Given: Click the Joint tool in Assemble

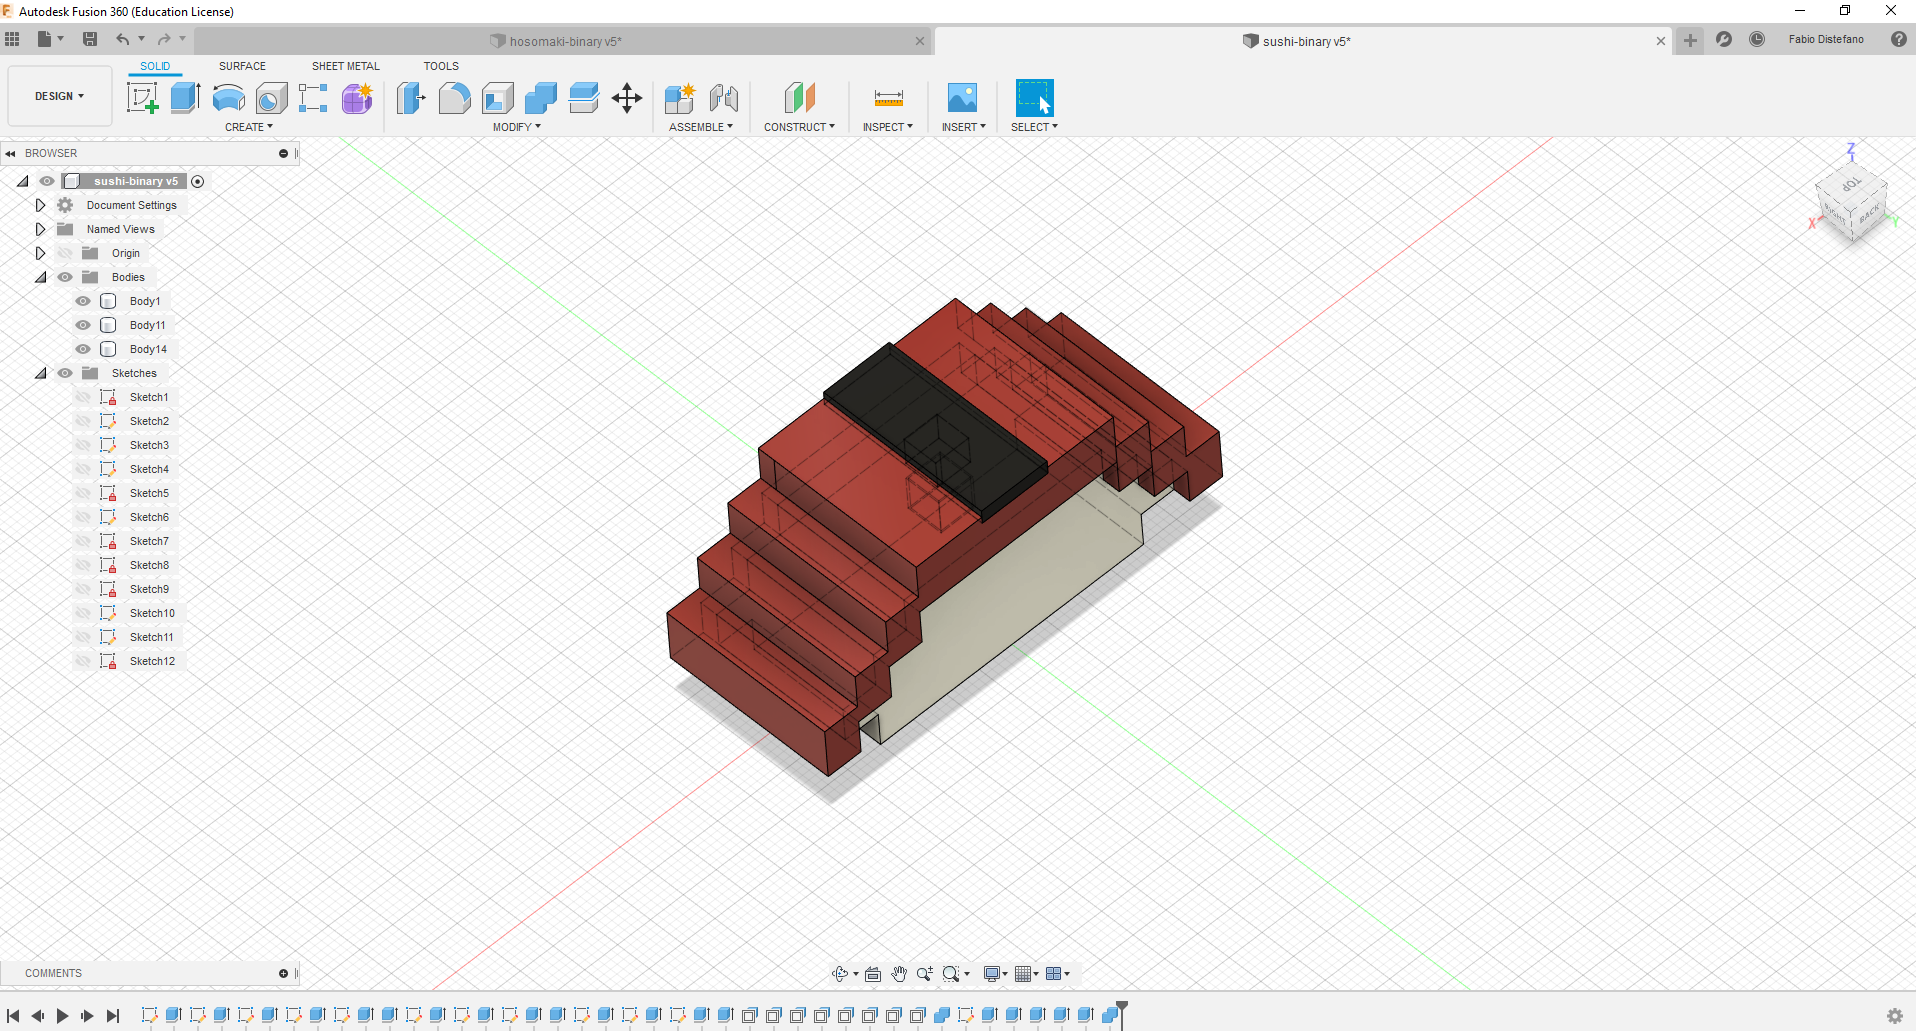Looking at the screenshot, I should 723,98.
